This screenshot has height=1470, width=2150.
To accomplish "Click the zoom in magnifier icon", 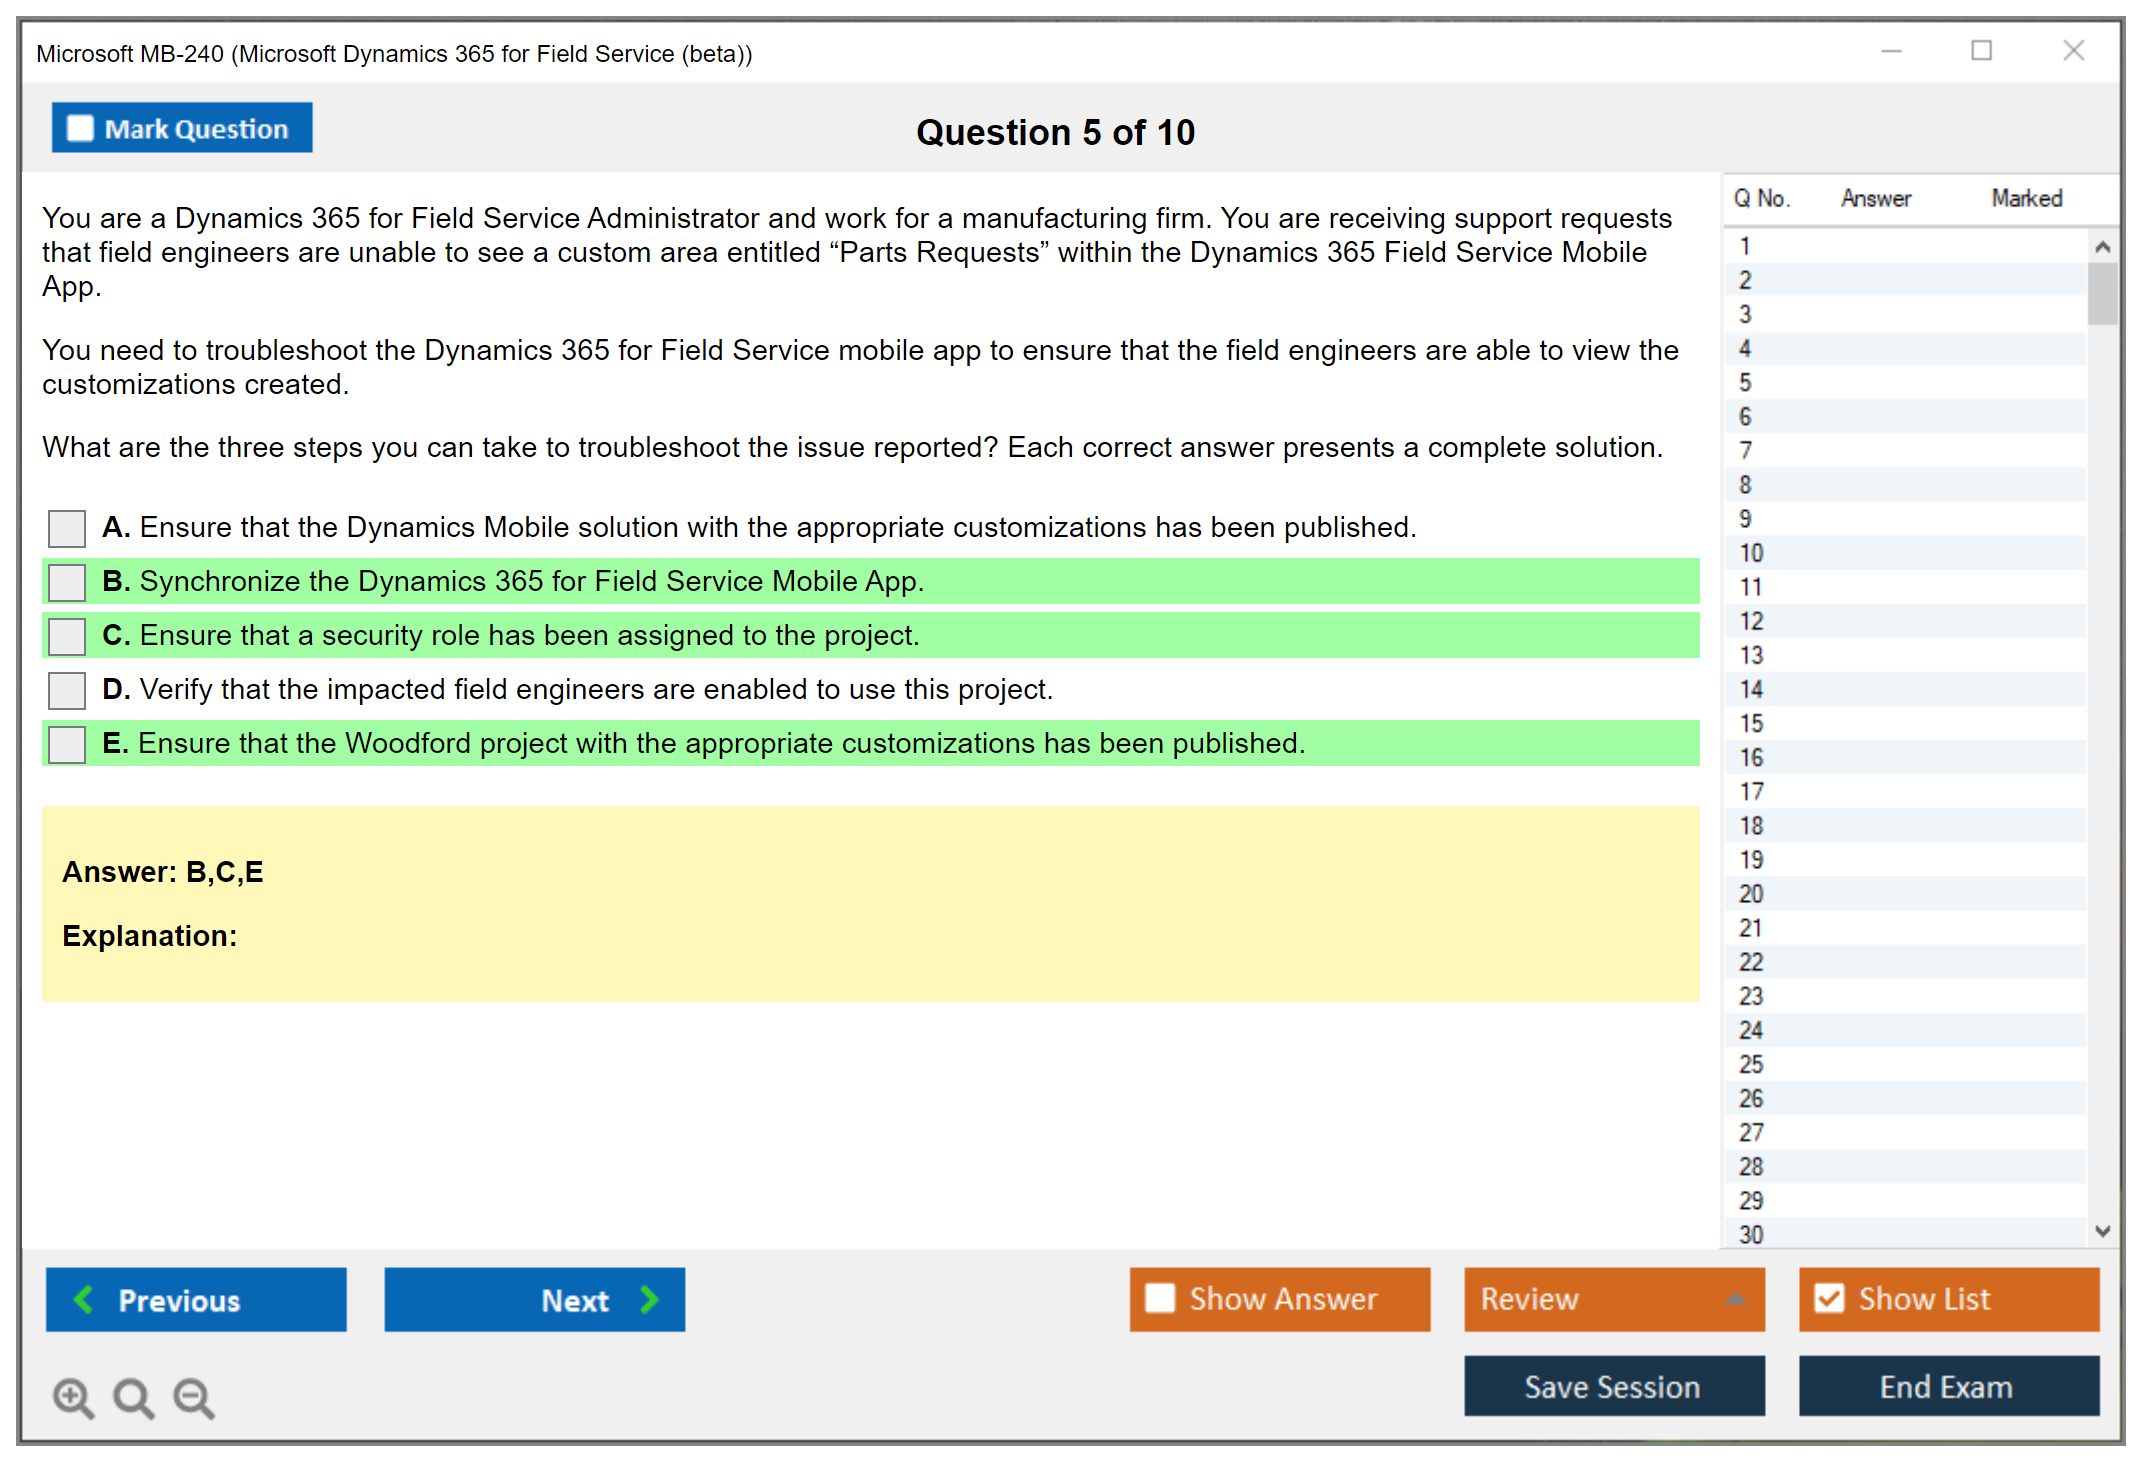I will click(73, 1397).
